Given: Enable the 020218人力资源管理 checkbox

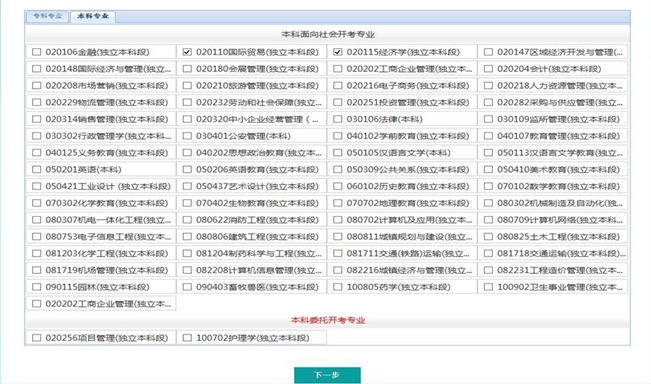Looking at the screenshot, I should (489, 86).
